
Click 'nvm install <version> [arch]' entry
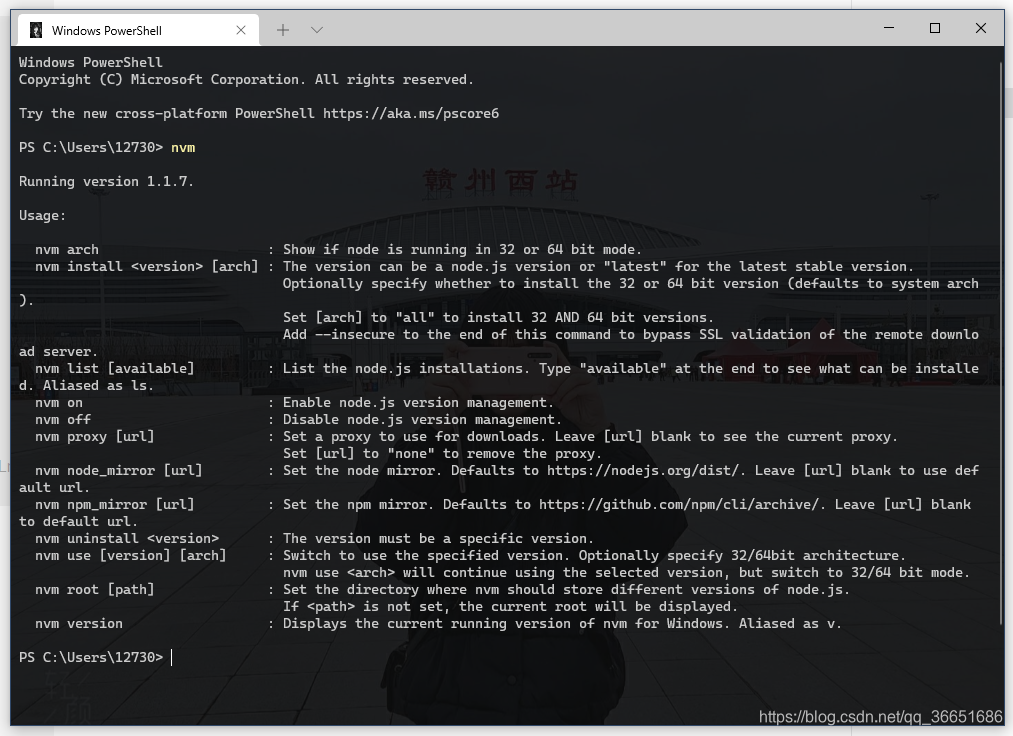147,266
